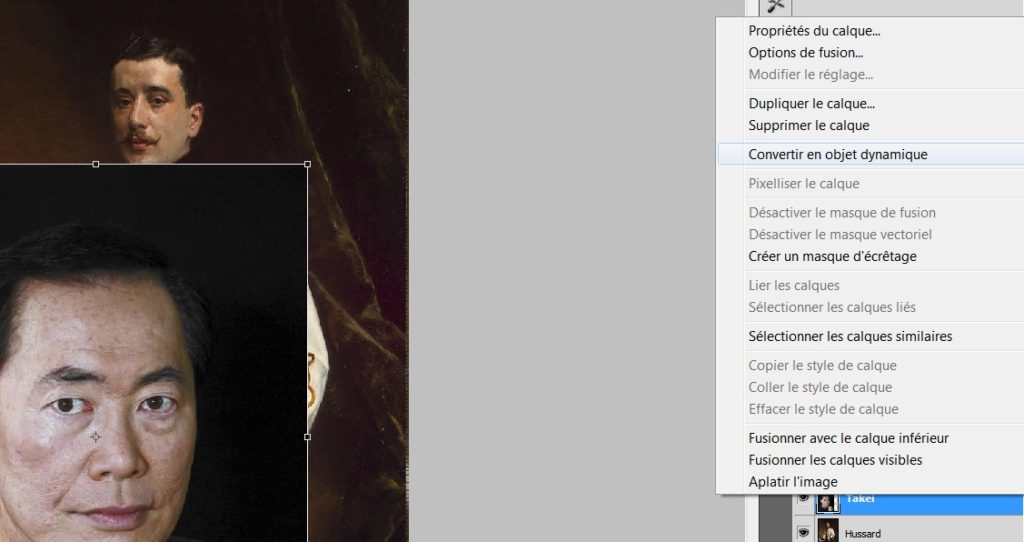1024x542 pixels.
Task: Click the top-middle transform handle
Action: coord(96,164)
